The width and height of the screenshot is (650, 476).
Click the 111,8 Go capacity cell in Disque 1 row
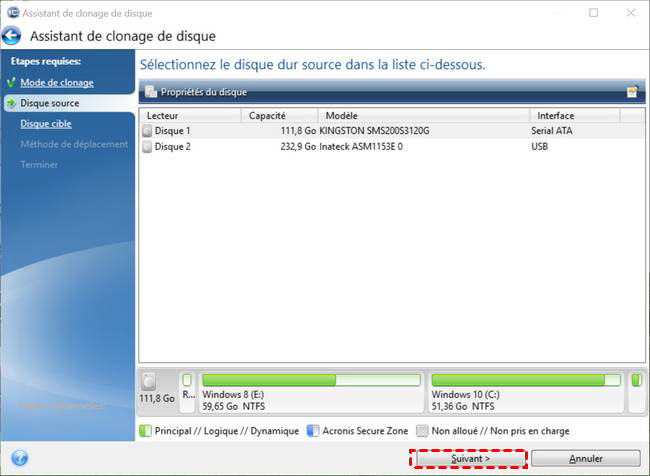(298, 131)
